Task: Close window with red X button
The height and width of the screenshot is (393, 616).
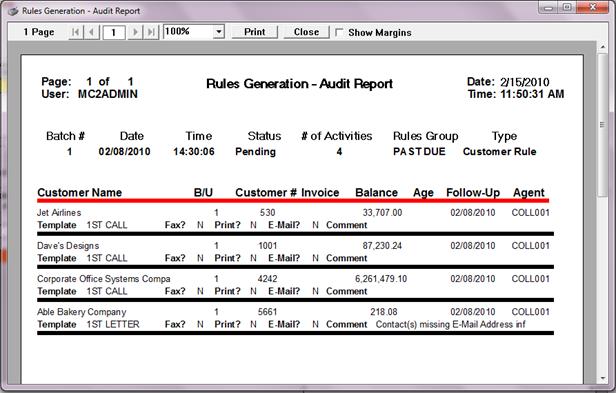Action: point(593,7)
